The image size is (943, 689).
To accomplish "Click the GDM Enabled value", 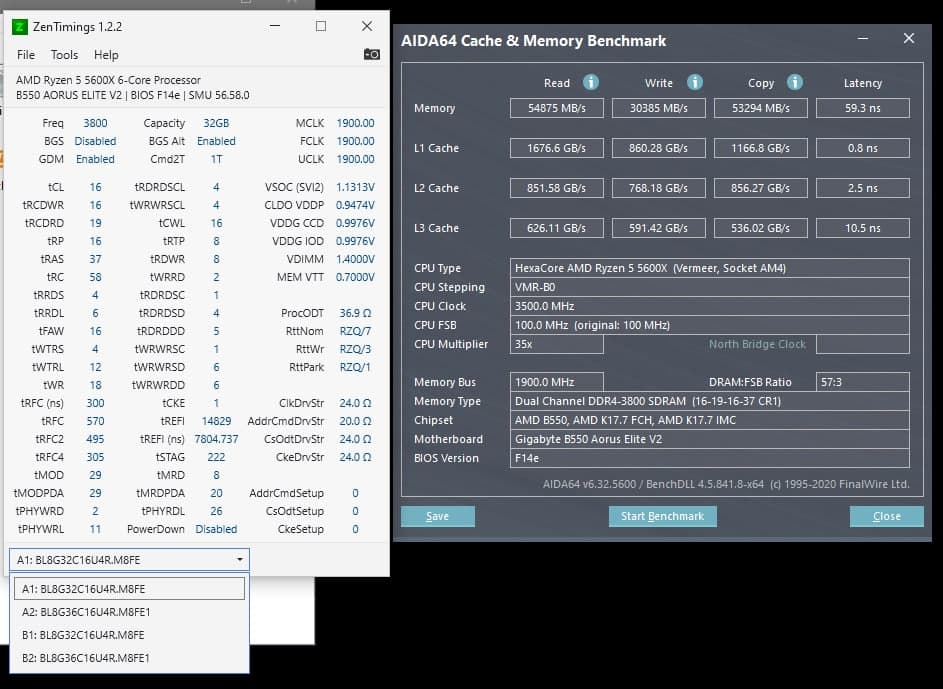I will pos(95,159).
